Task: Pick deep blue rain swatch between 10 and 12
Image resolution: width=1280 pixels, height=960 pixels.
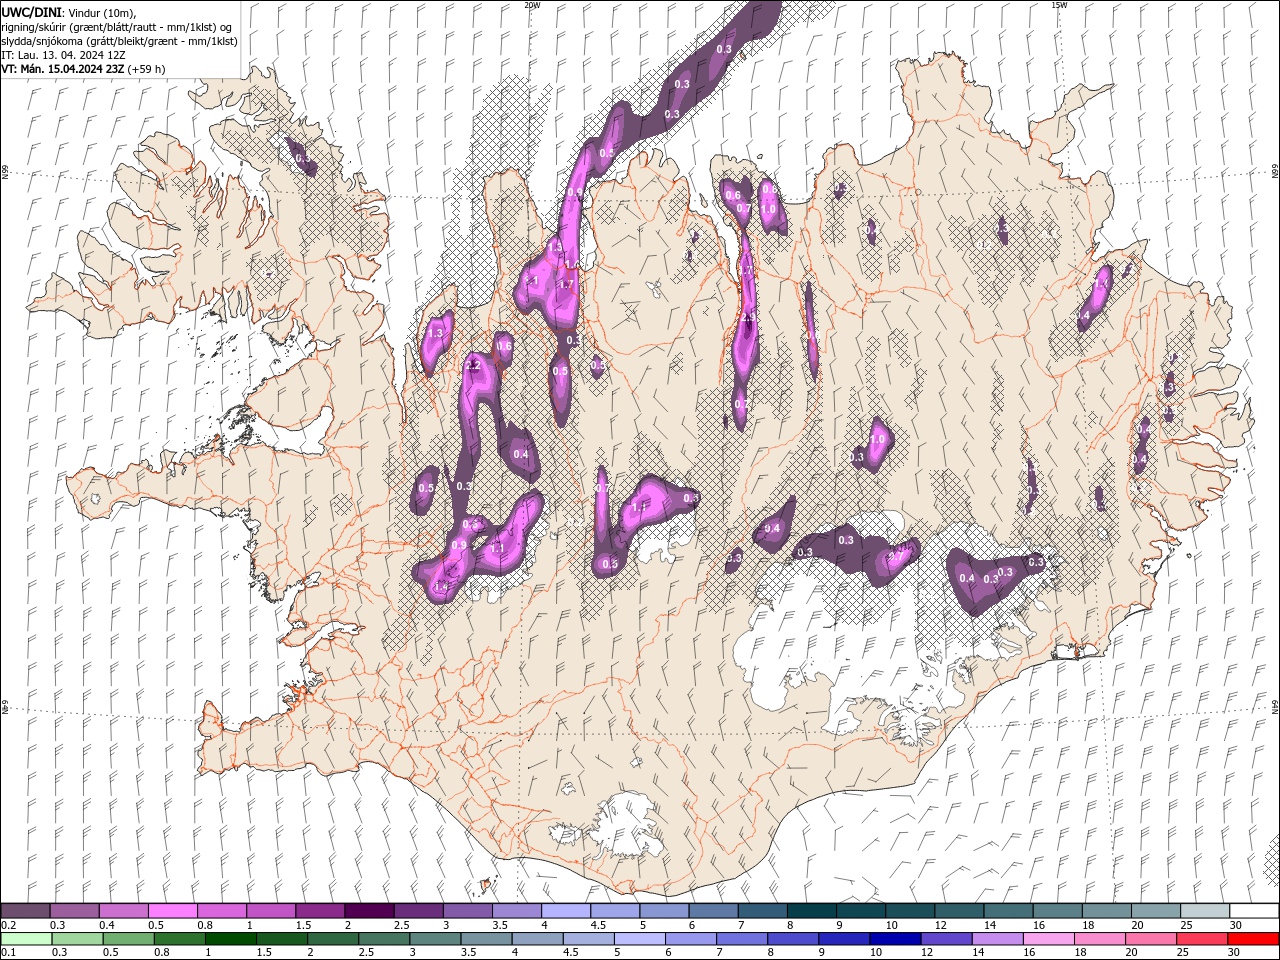Action: (895, 939)
